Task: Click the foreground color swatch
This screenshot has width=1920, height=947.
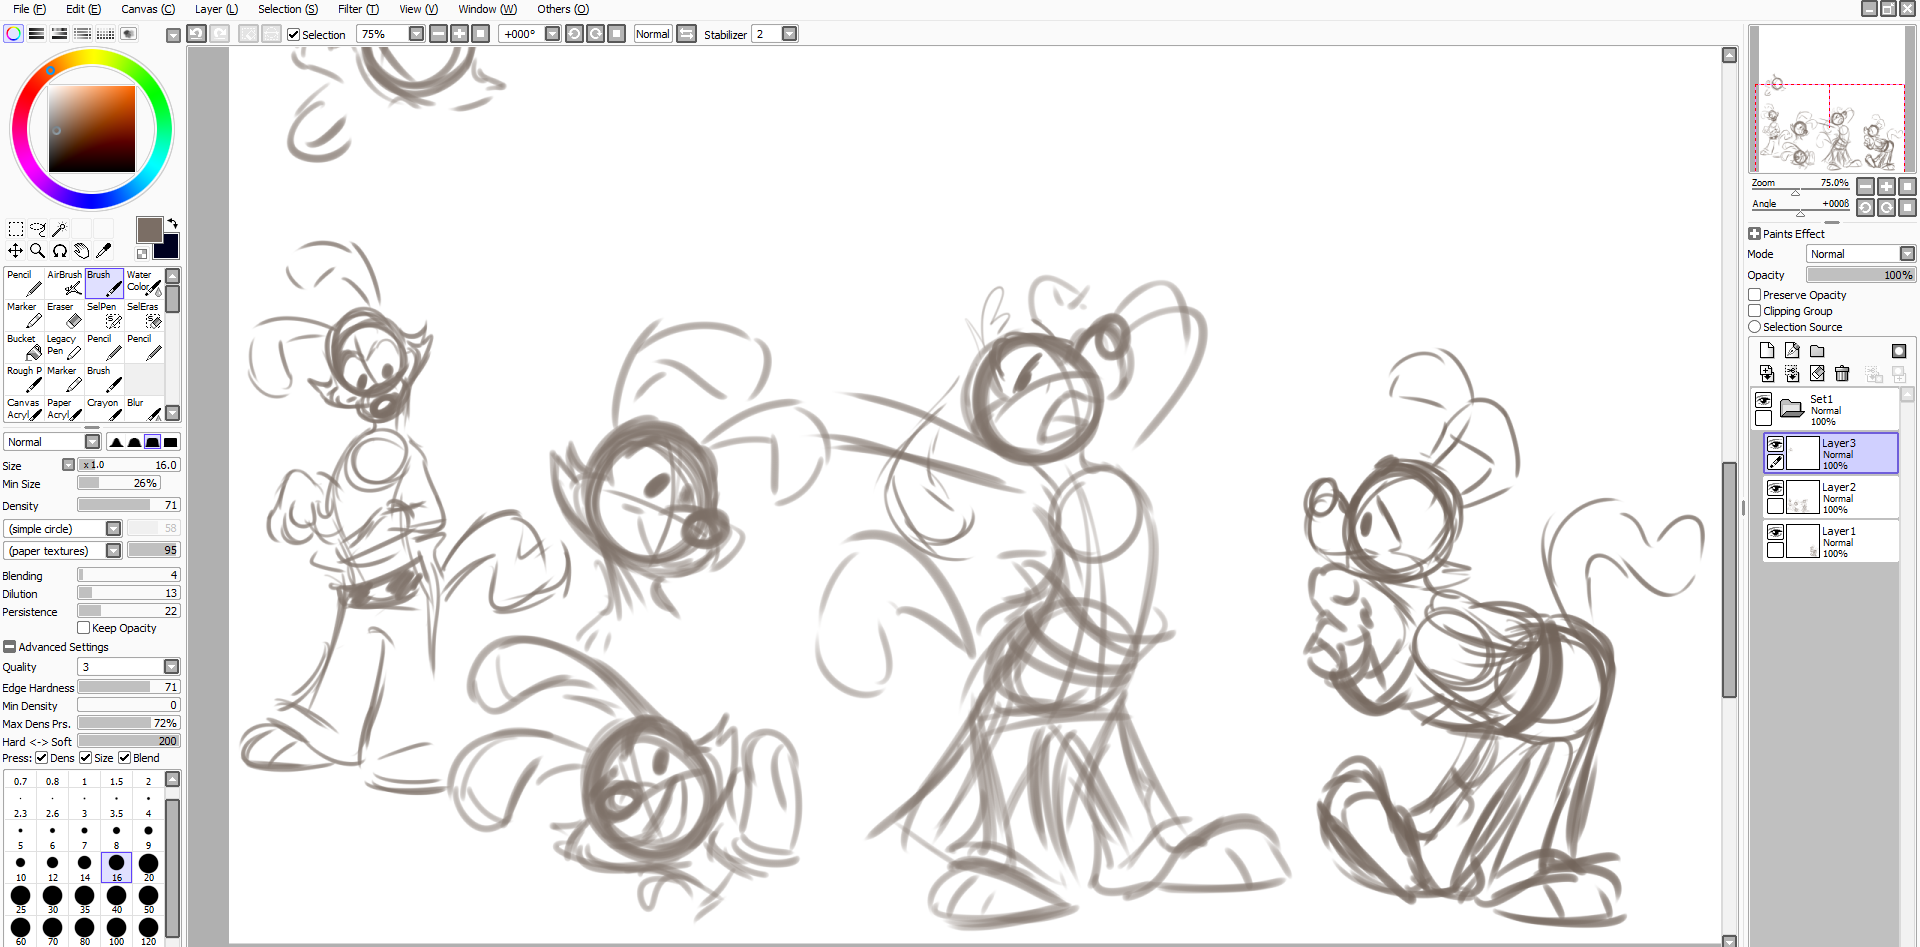Action: (149, 229)
